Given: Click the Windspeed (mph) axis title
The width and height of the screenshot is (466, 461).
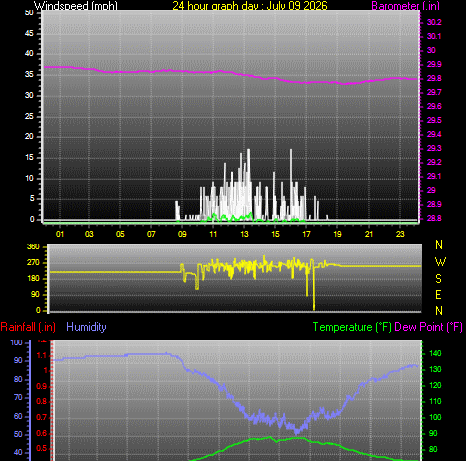Looking at the screenshot, I should [x=76, y=6].
